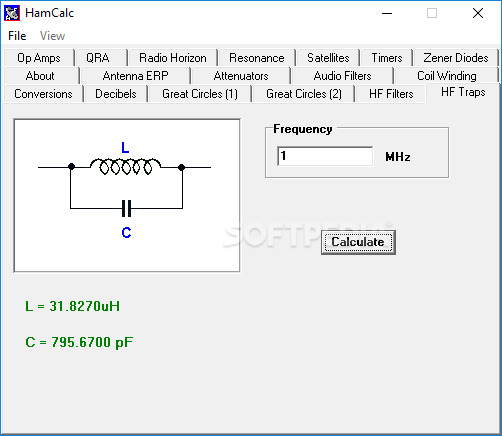
Task: Open the Audio Filters tab
Action: click(342, 76)
